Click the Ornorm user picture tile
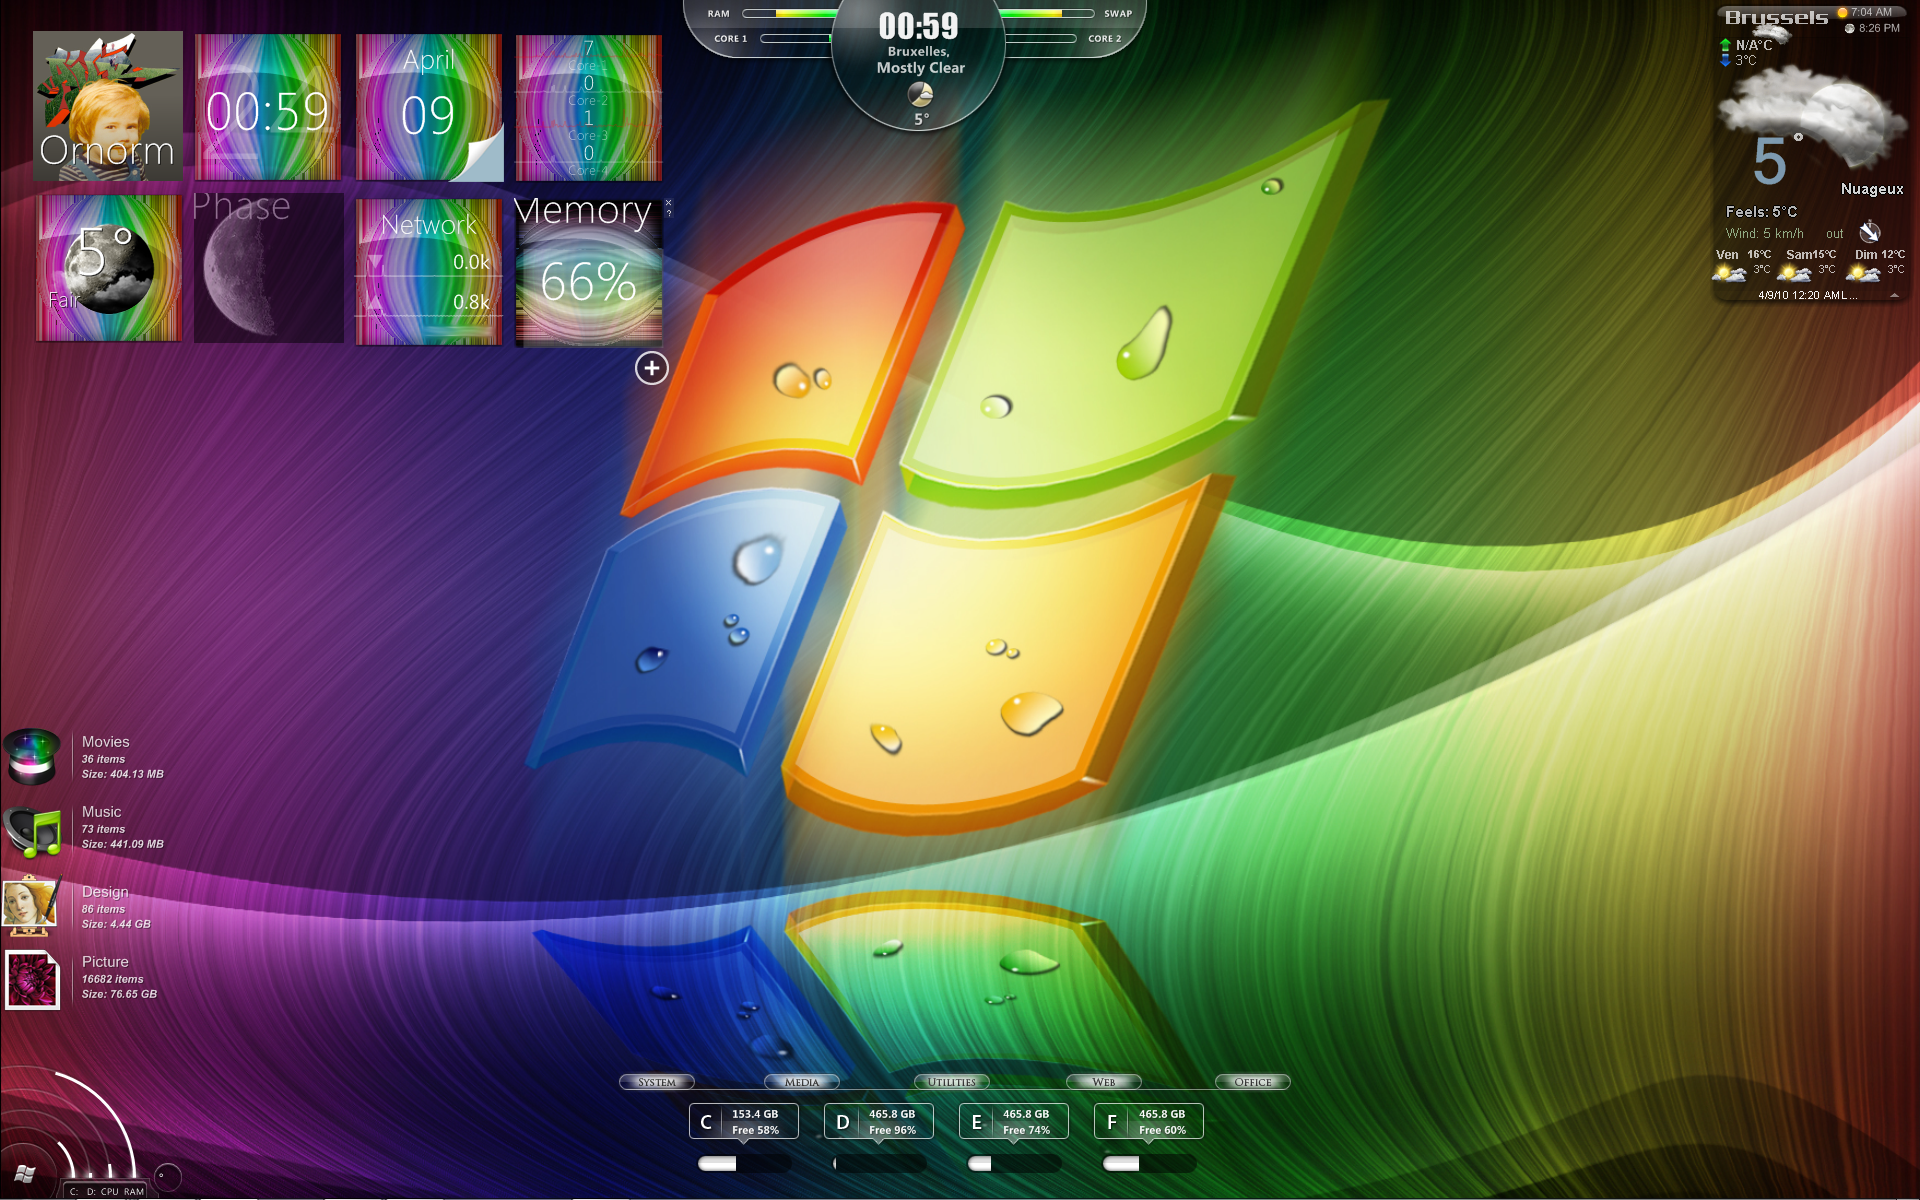1920x1200 pixels. [x=108, y=106]
